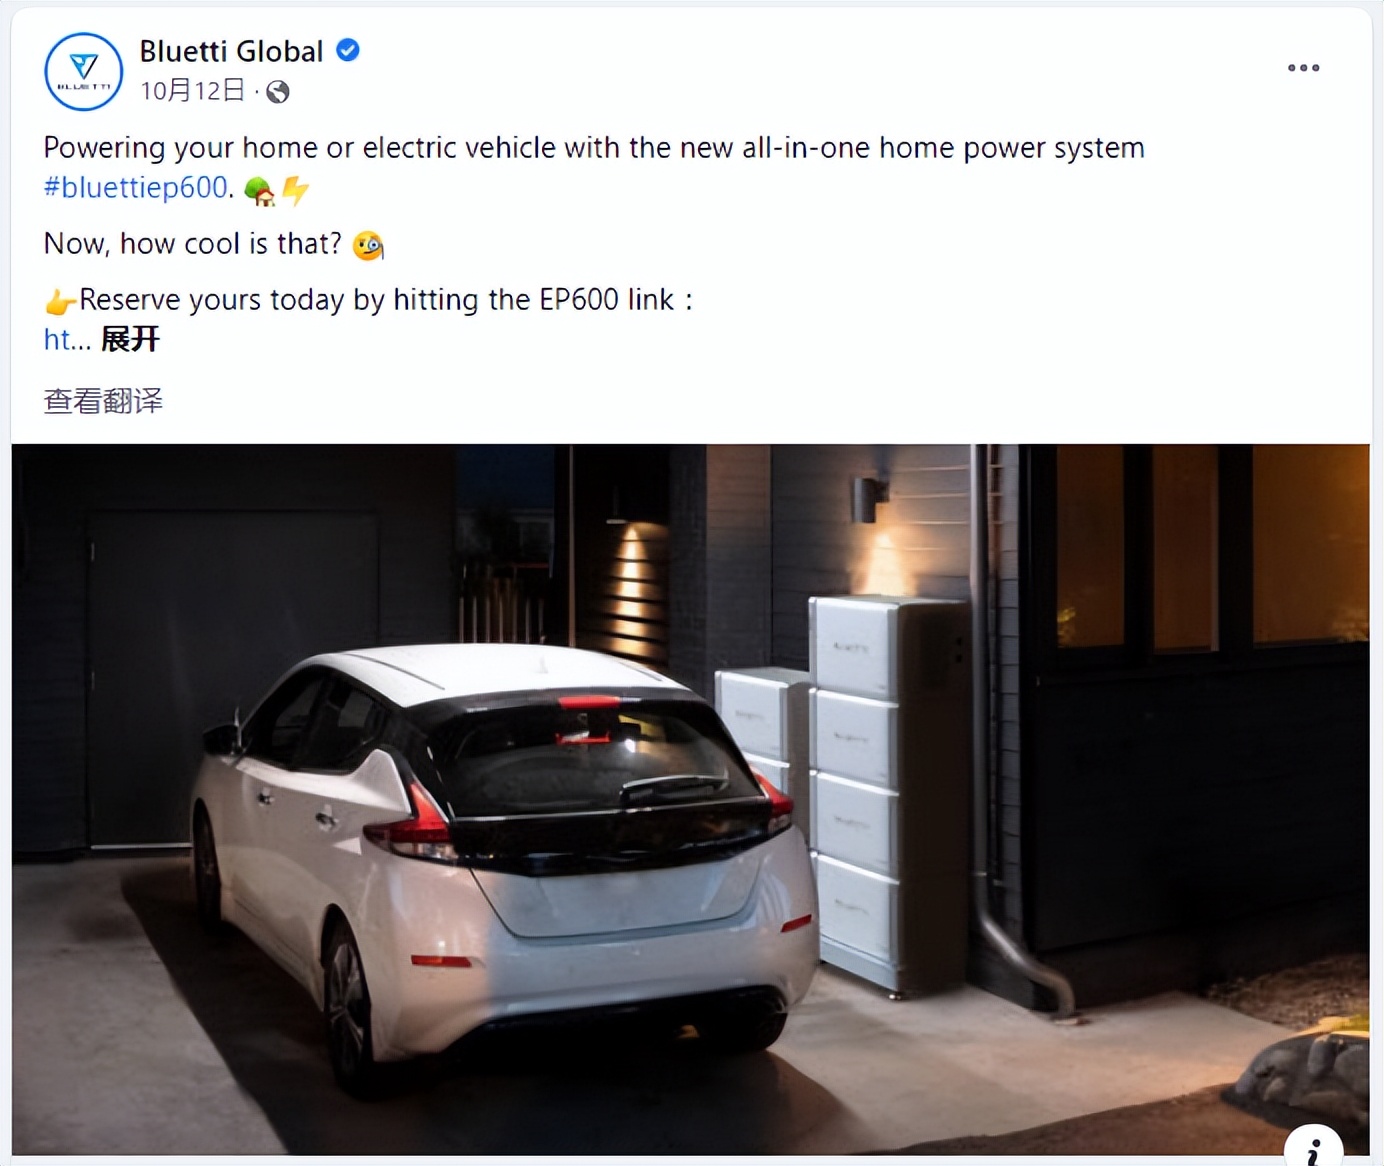
Task: Click the info icon on photo corner
Action: (1313, 1150)
